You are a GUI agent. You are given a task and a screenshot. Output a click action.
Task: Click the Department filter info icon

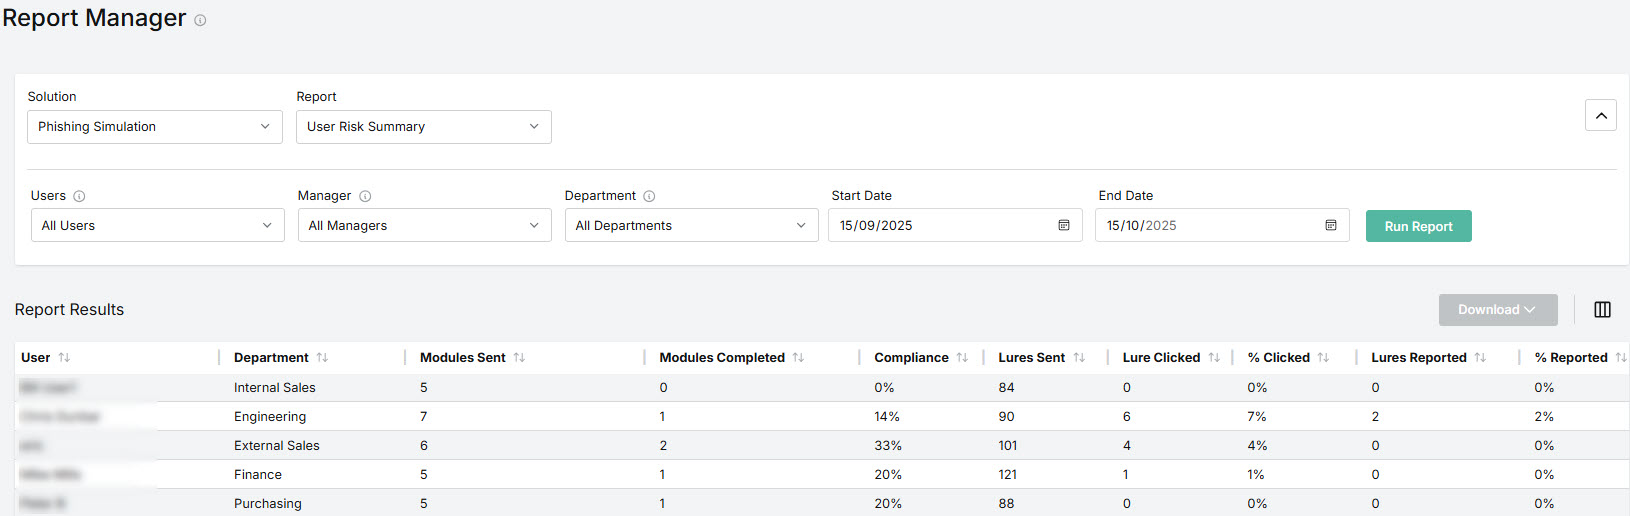[649, 196]
